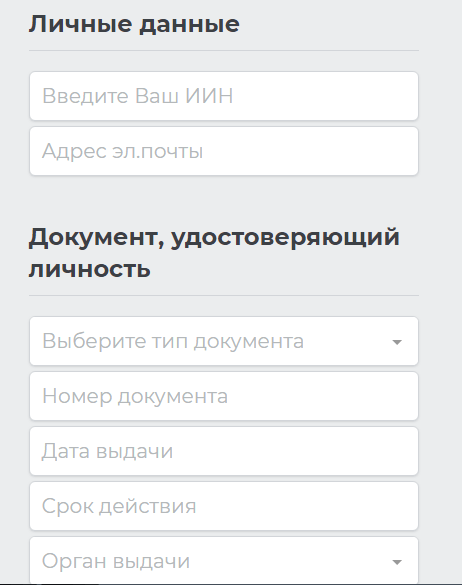Click the divider line under Личные данные

(x=224, y=50)
